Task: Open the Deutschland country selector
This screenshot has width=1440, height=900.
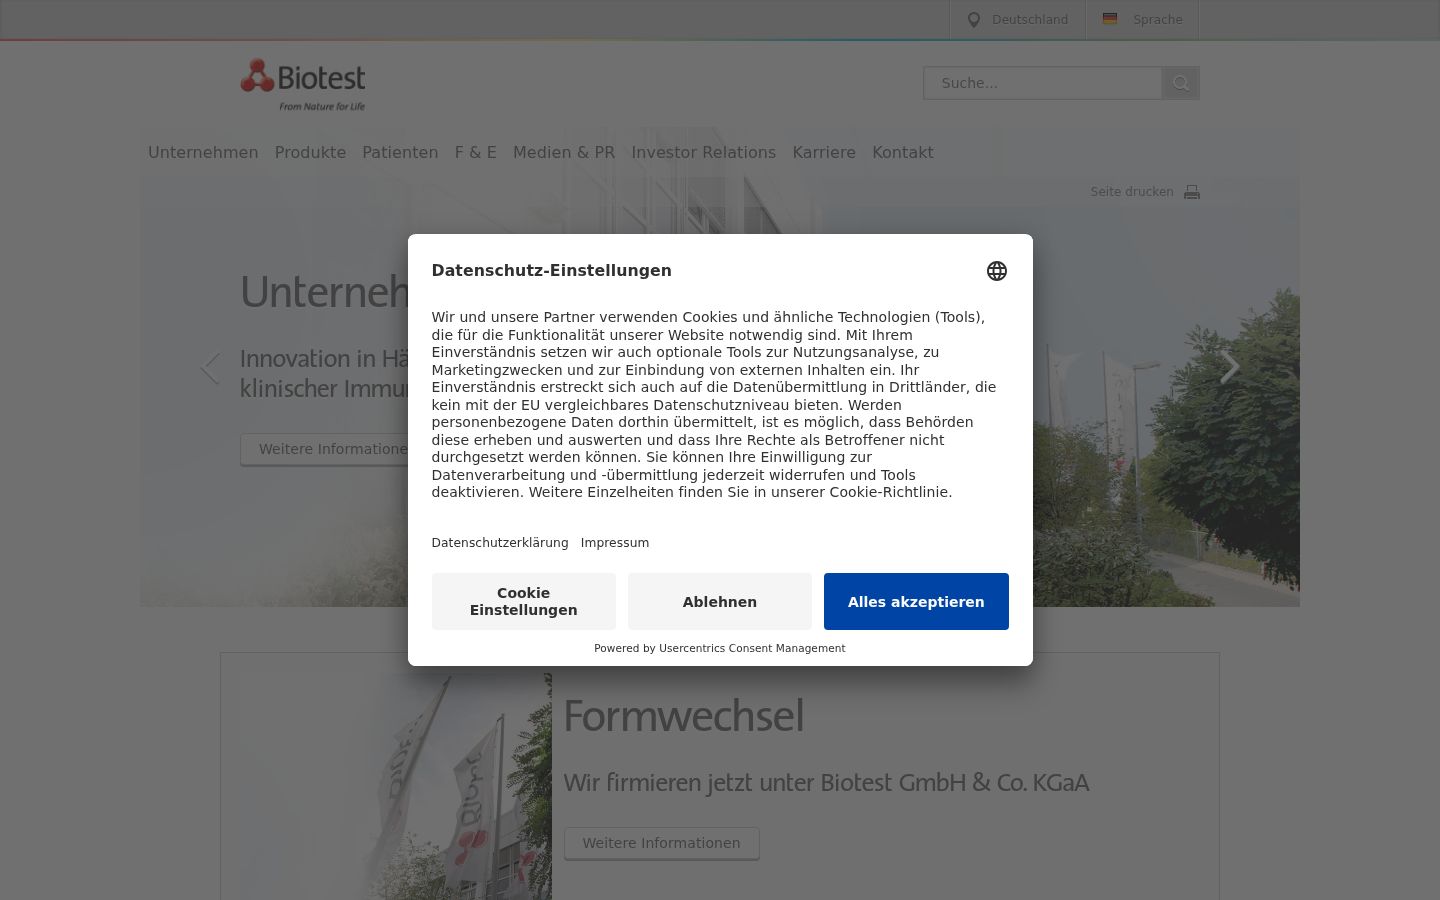Action: 1018,20
